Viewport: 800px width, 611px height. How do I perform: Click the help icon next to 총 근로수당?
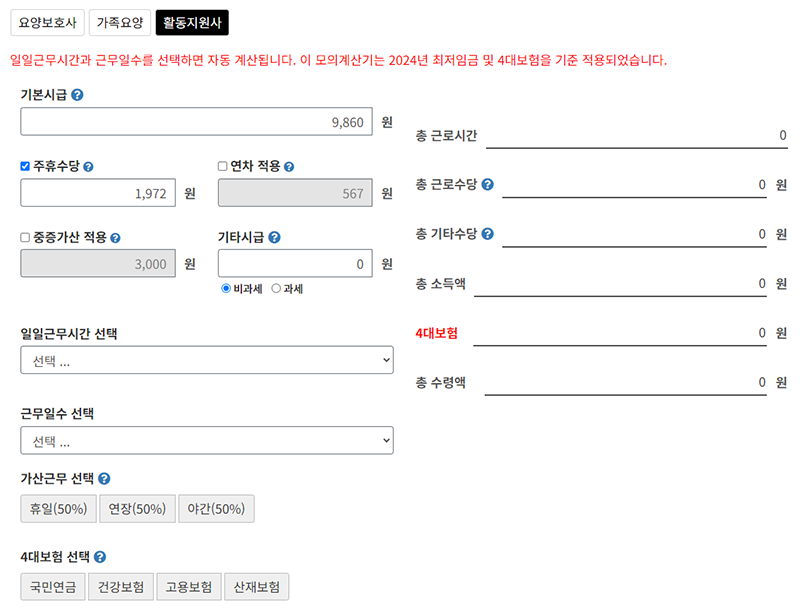488,184
